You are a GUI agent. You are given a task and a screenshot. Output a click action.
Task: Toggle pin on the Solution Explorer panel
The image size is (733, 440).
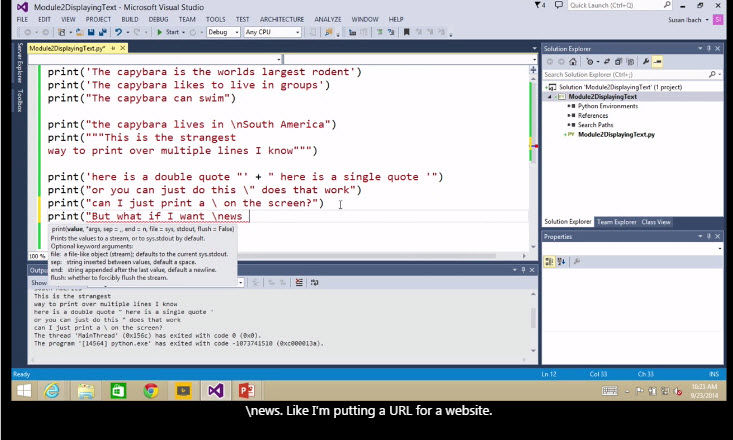click(708, 48)
